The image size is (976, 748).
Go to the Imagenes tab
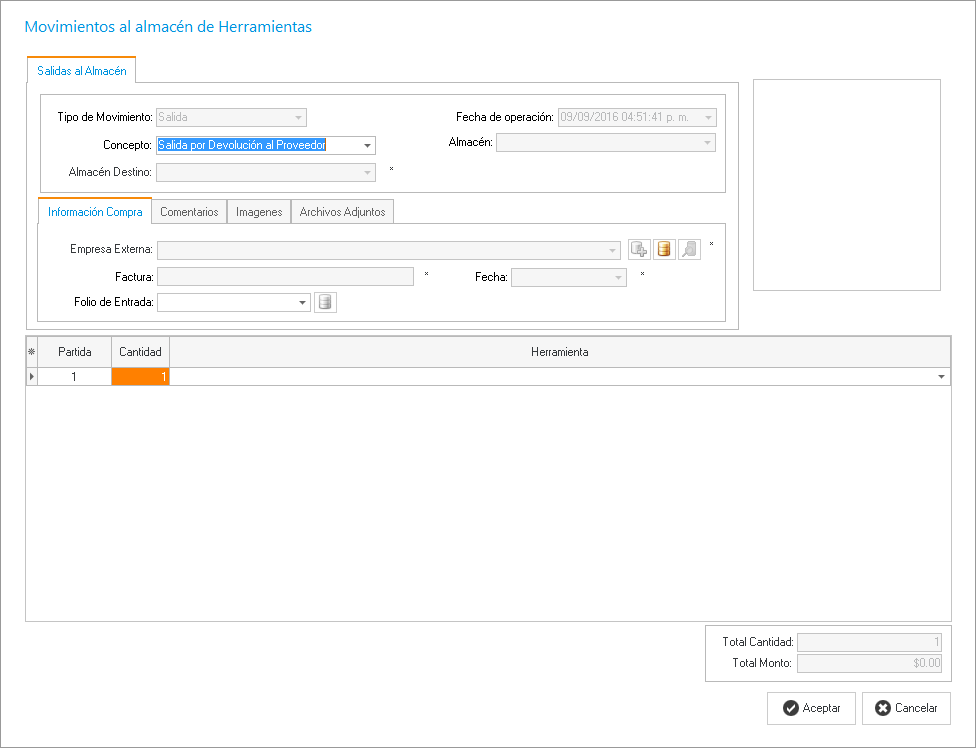coord(259,212)
